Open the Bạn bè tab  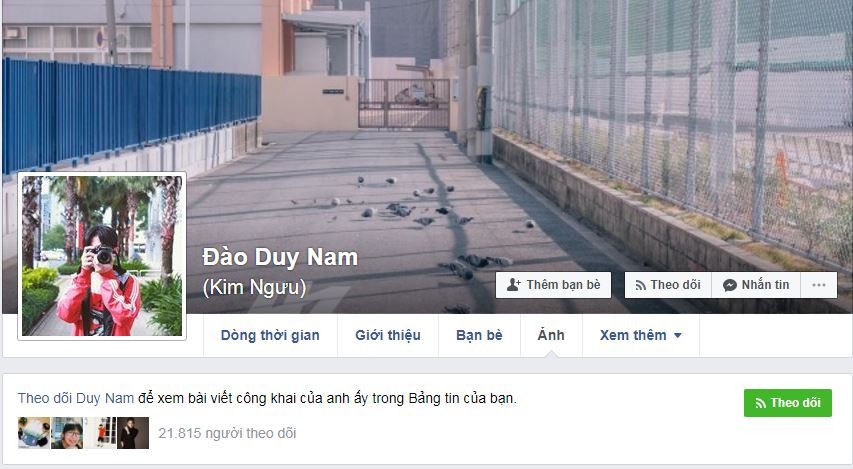point(479,335)
